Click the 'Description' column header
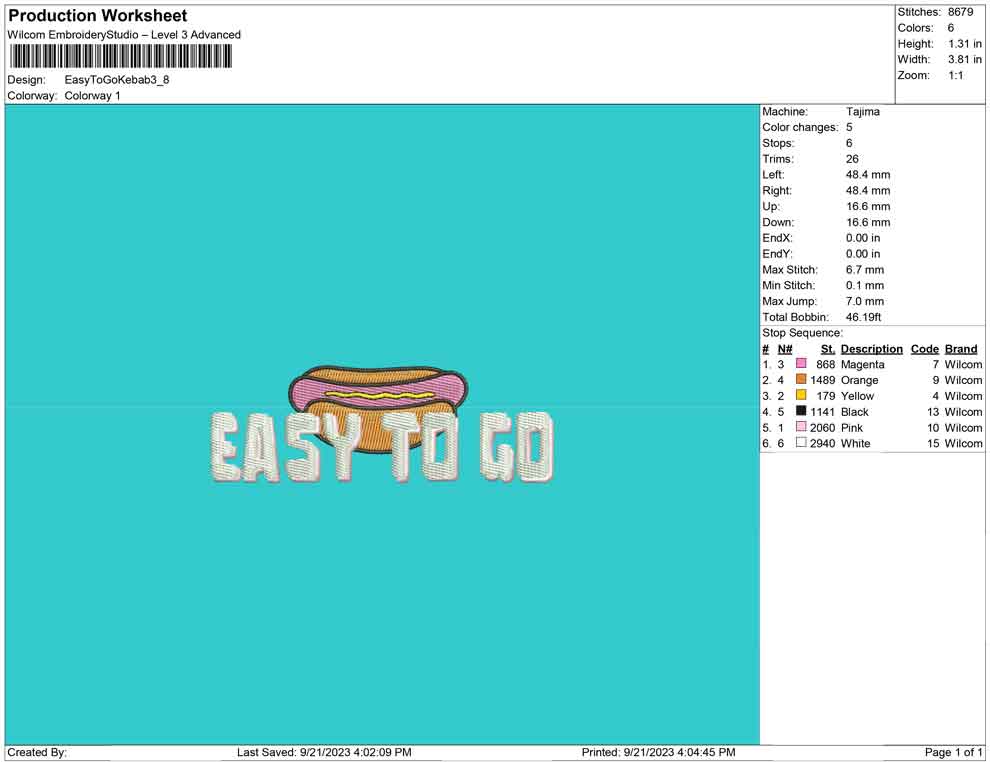This screenshot has width=990, height=762. pos(872,349)
